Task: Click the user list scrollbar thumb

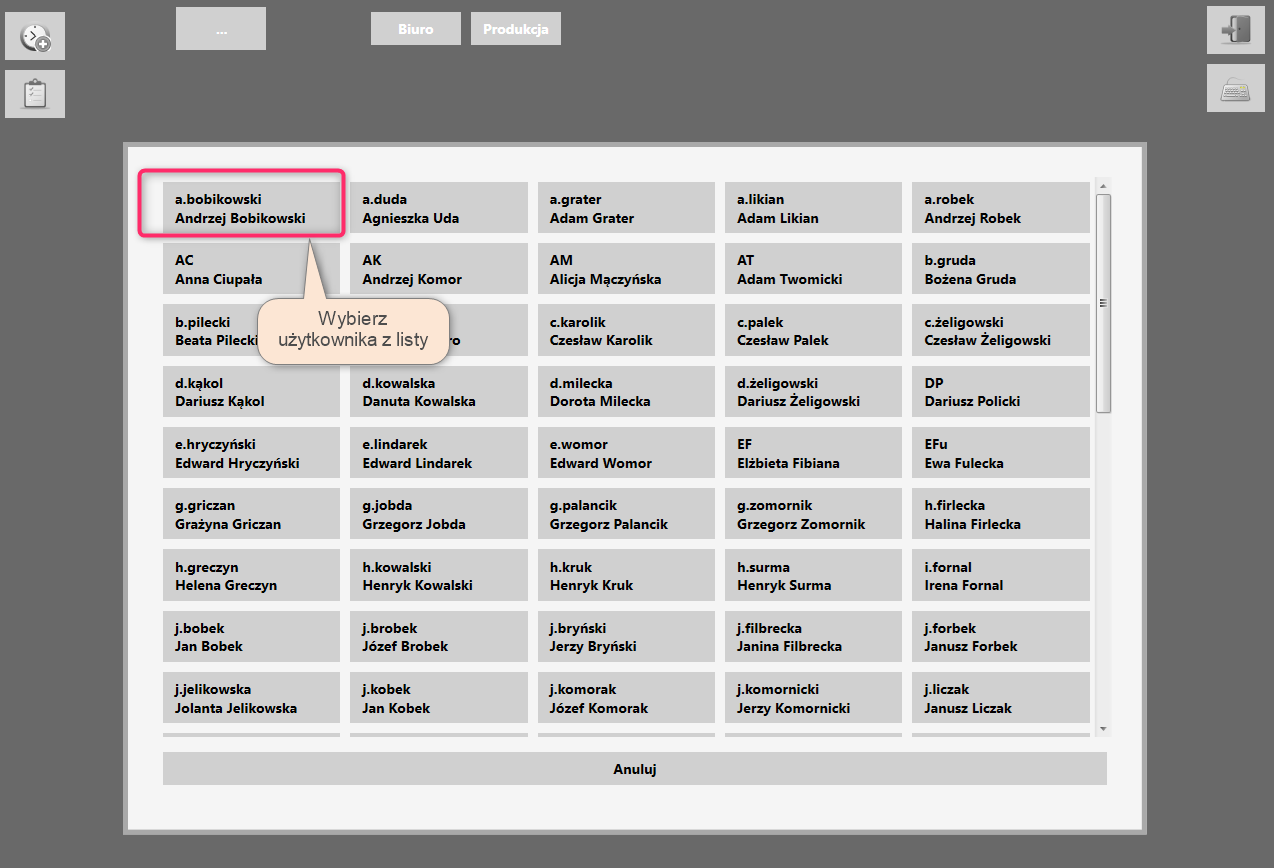Action: [x=1103, y=303]
